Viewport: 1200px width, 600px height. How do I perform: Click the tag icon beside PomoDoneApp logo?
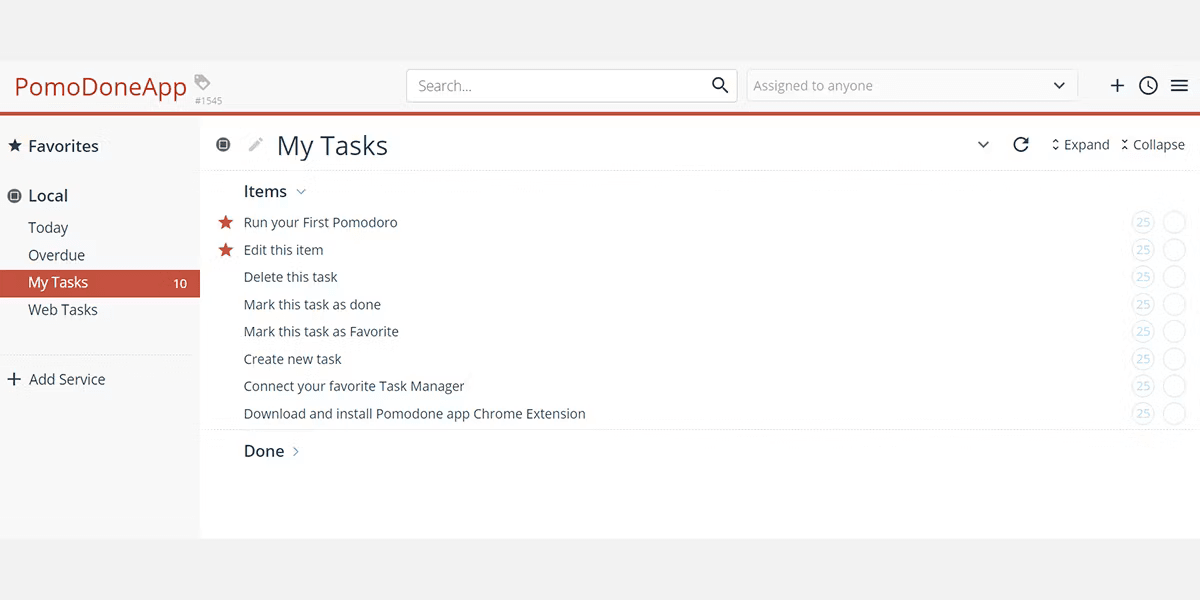(202, 82)
